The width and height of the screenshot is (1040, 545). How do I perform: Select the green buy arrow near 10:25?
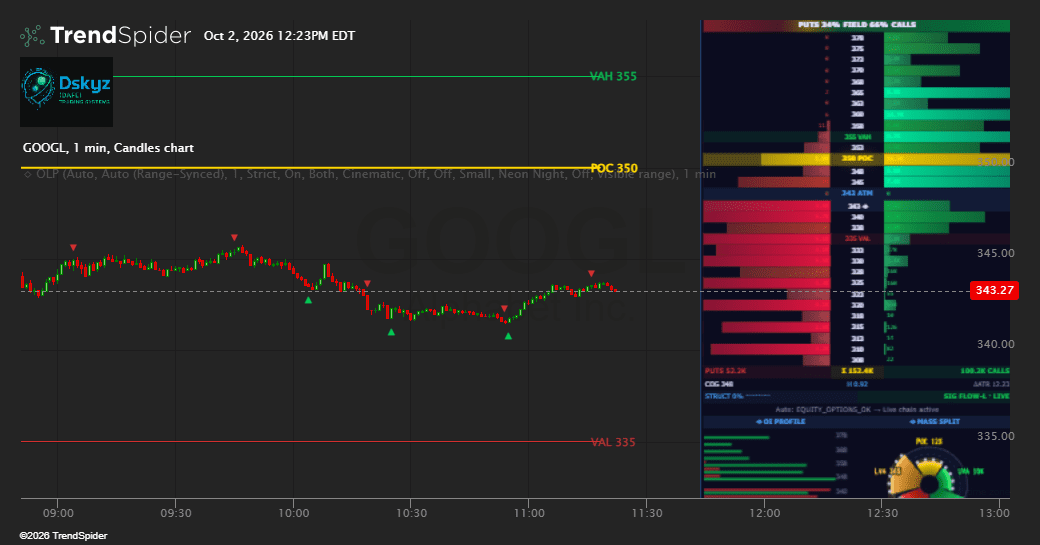point(391,332)
